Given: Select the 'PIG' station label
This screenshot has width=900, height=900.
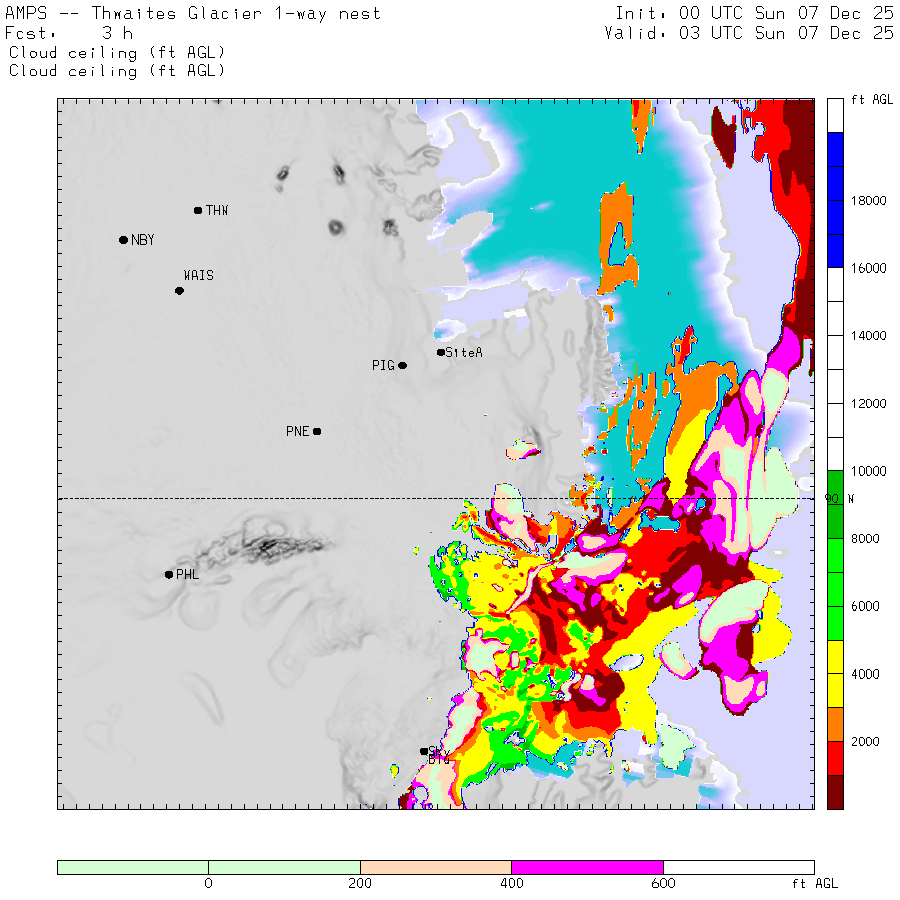Looking at the screenshot, I should click(383, 366).
